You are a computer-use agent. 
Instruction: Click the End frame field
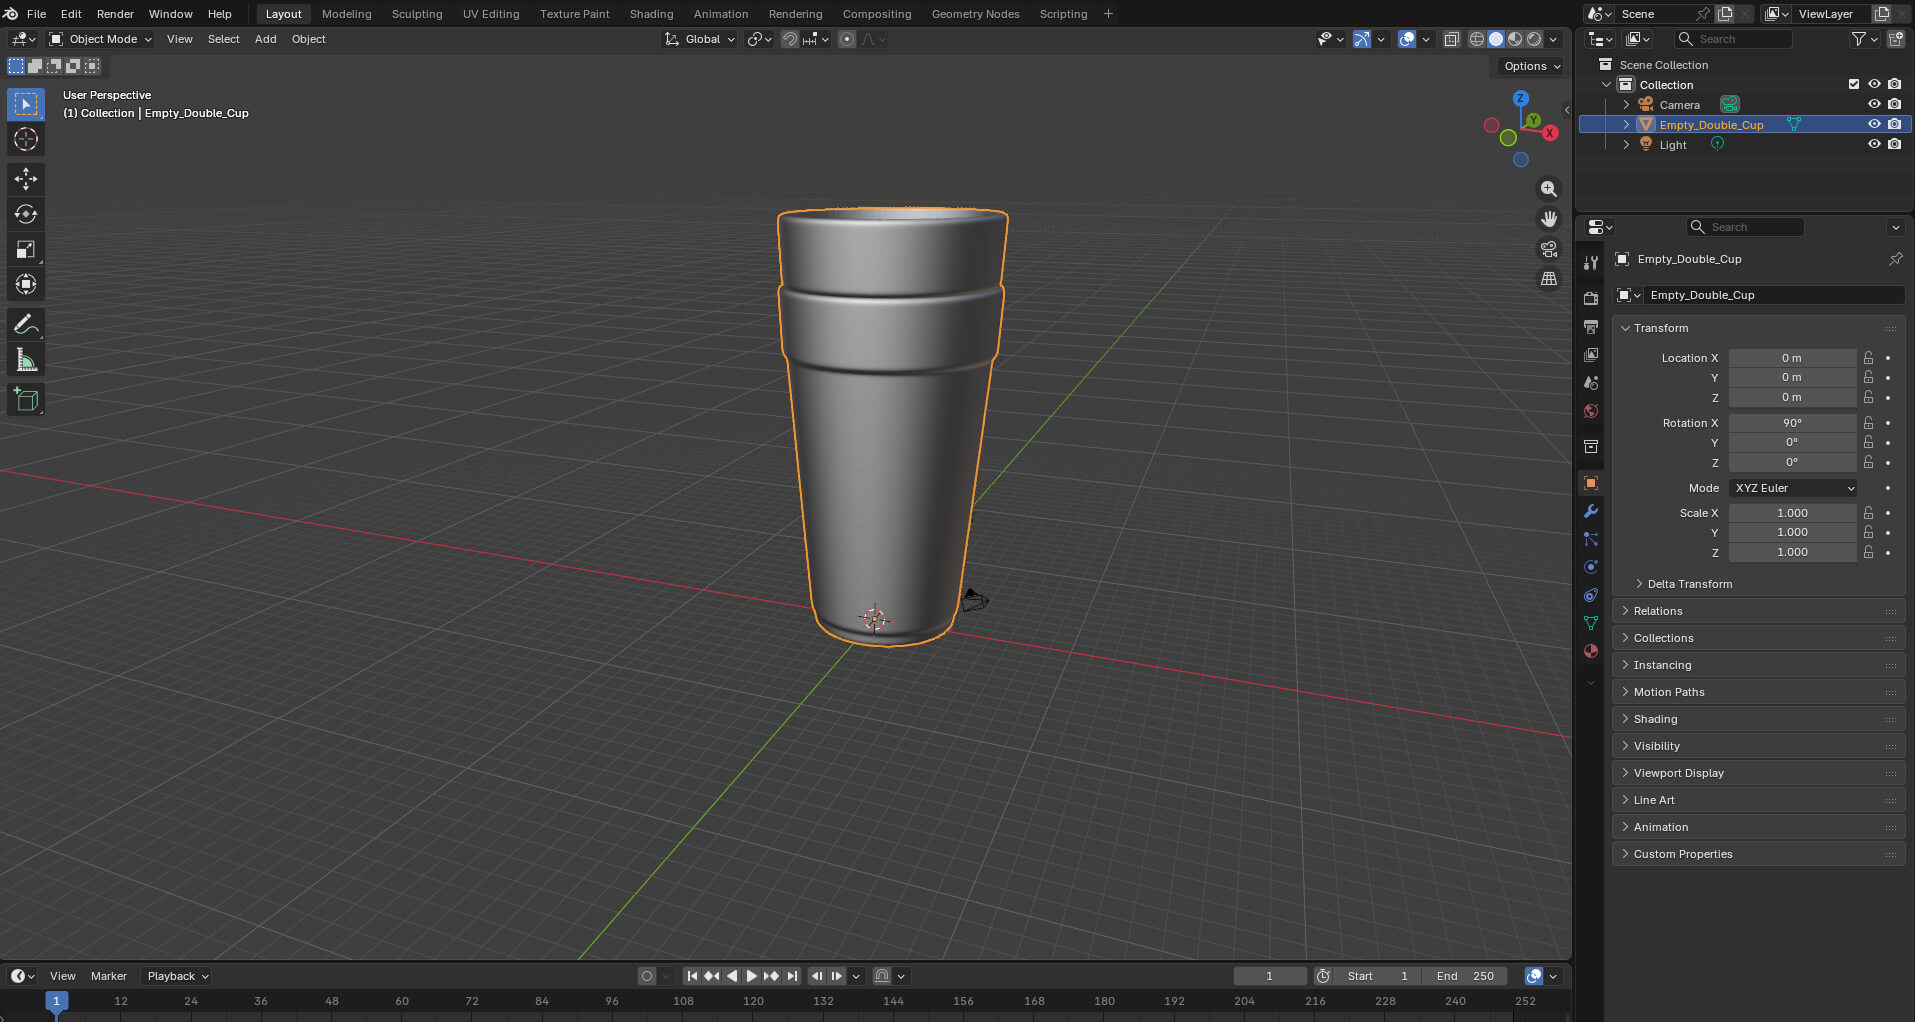pos(1465,976)
